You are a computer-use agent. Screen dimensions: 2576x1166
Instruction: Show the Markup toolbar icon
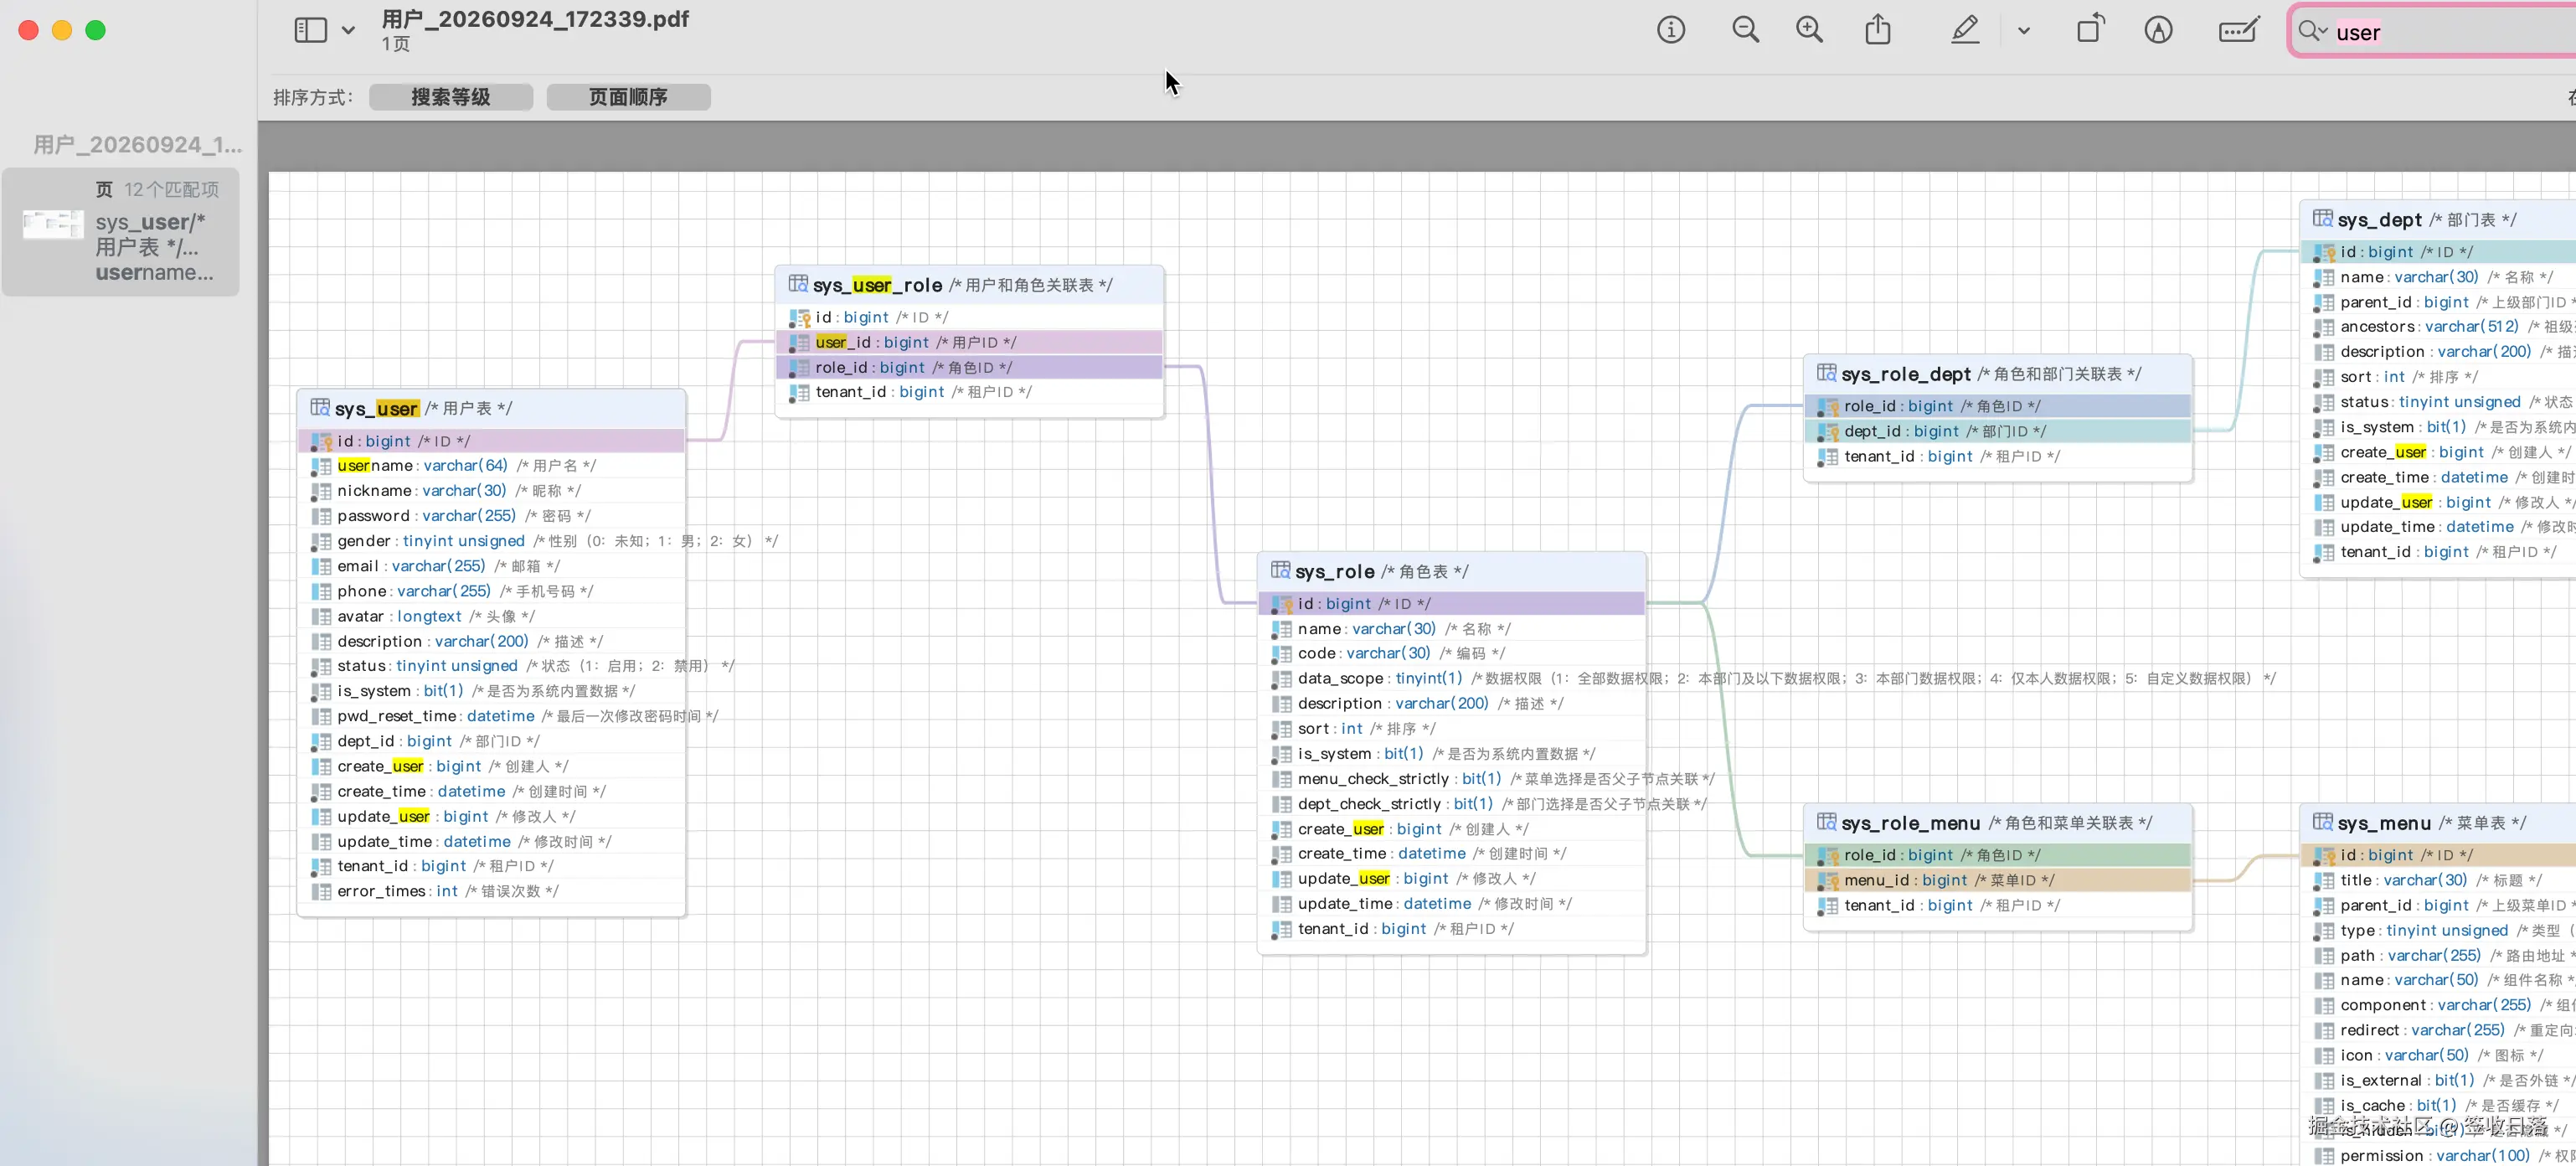click(x=2158, y=30)
